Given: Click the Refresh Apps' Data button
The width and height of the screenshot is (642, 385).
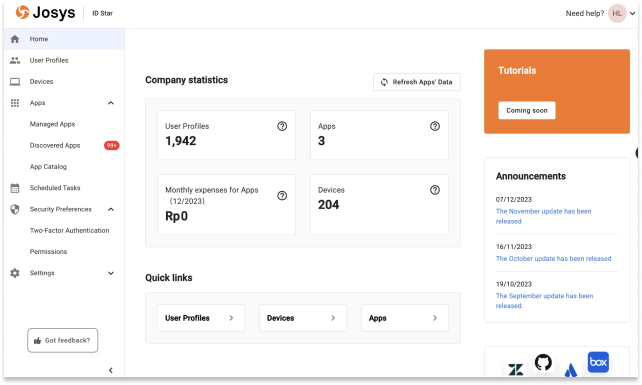Looking at the screenshot, I should 417,82.
